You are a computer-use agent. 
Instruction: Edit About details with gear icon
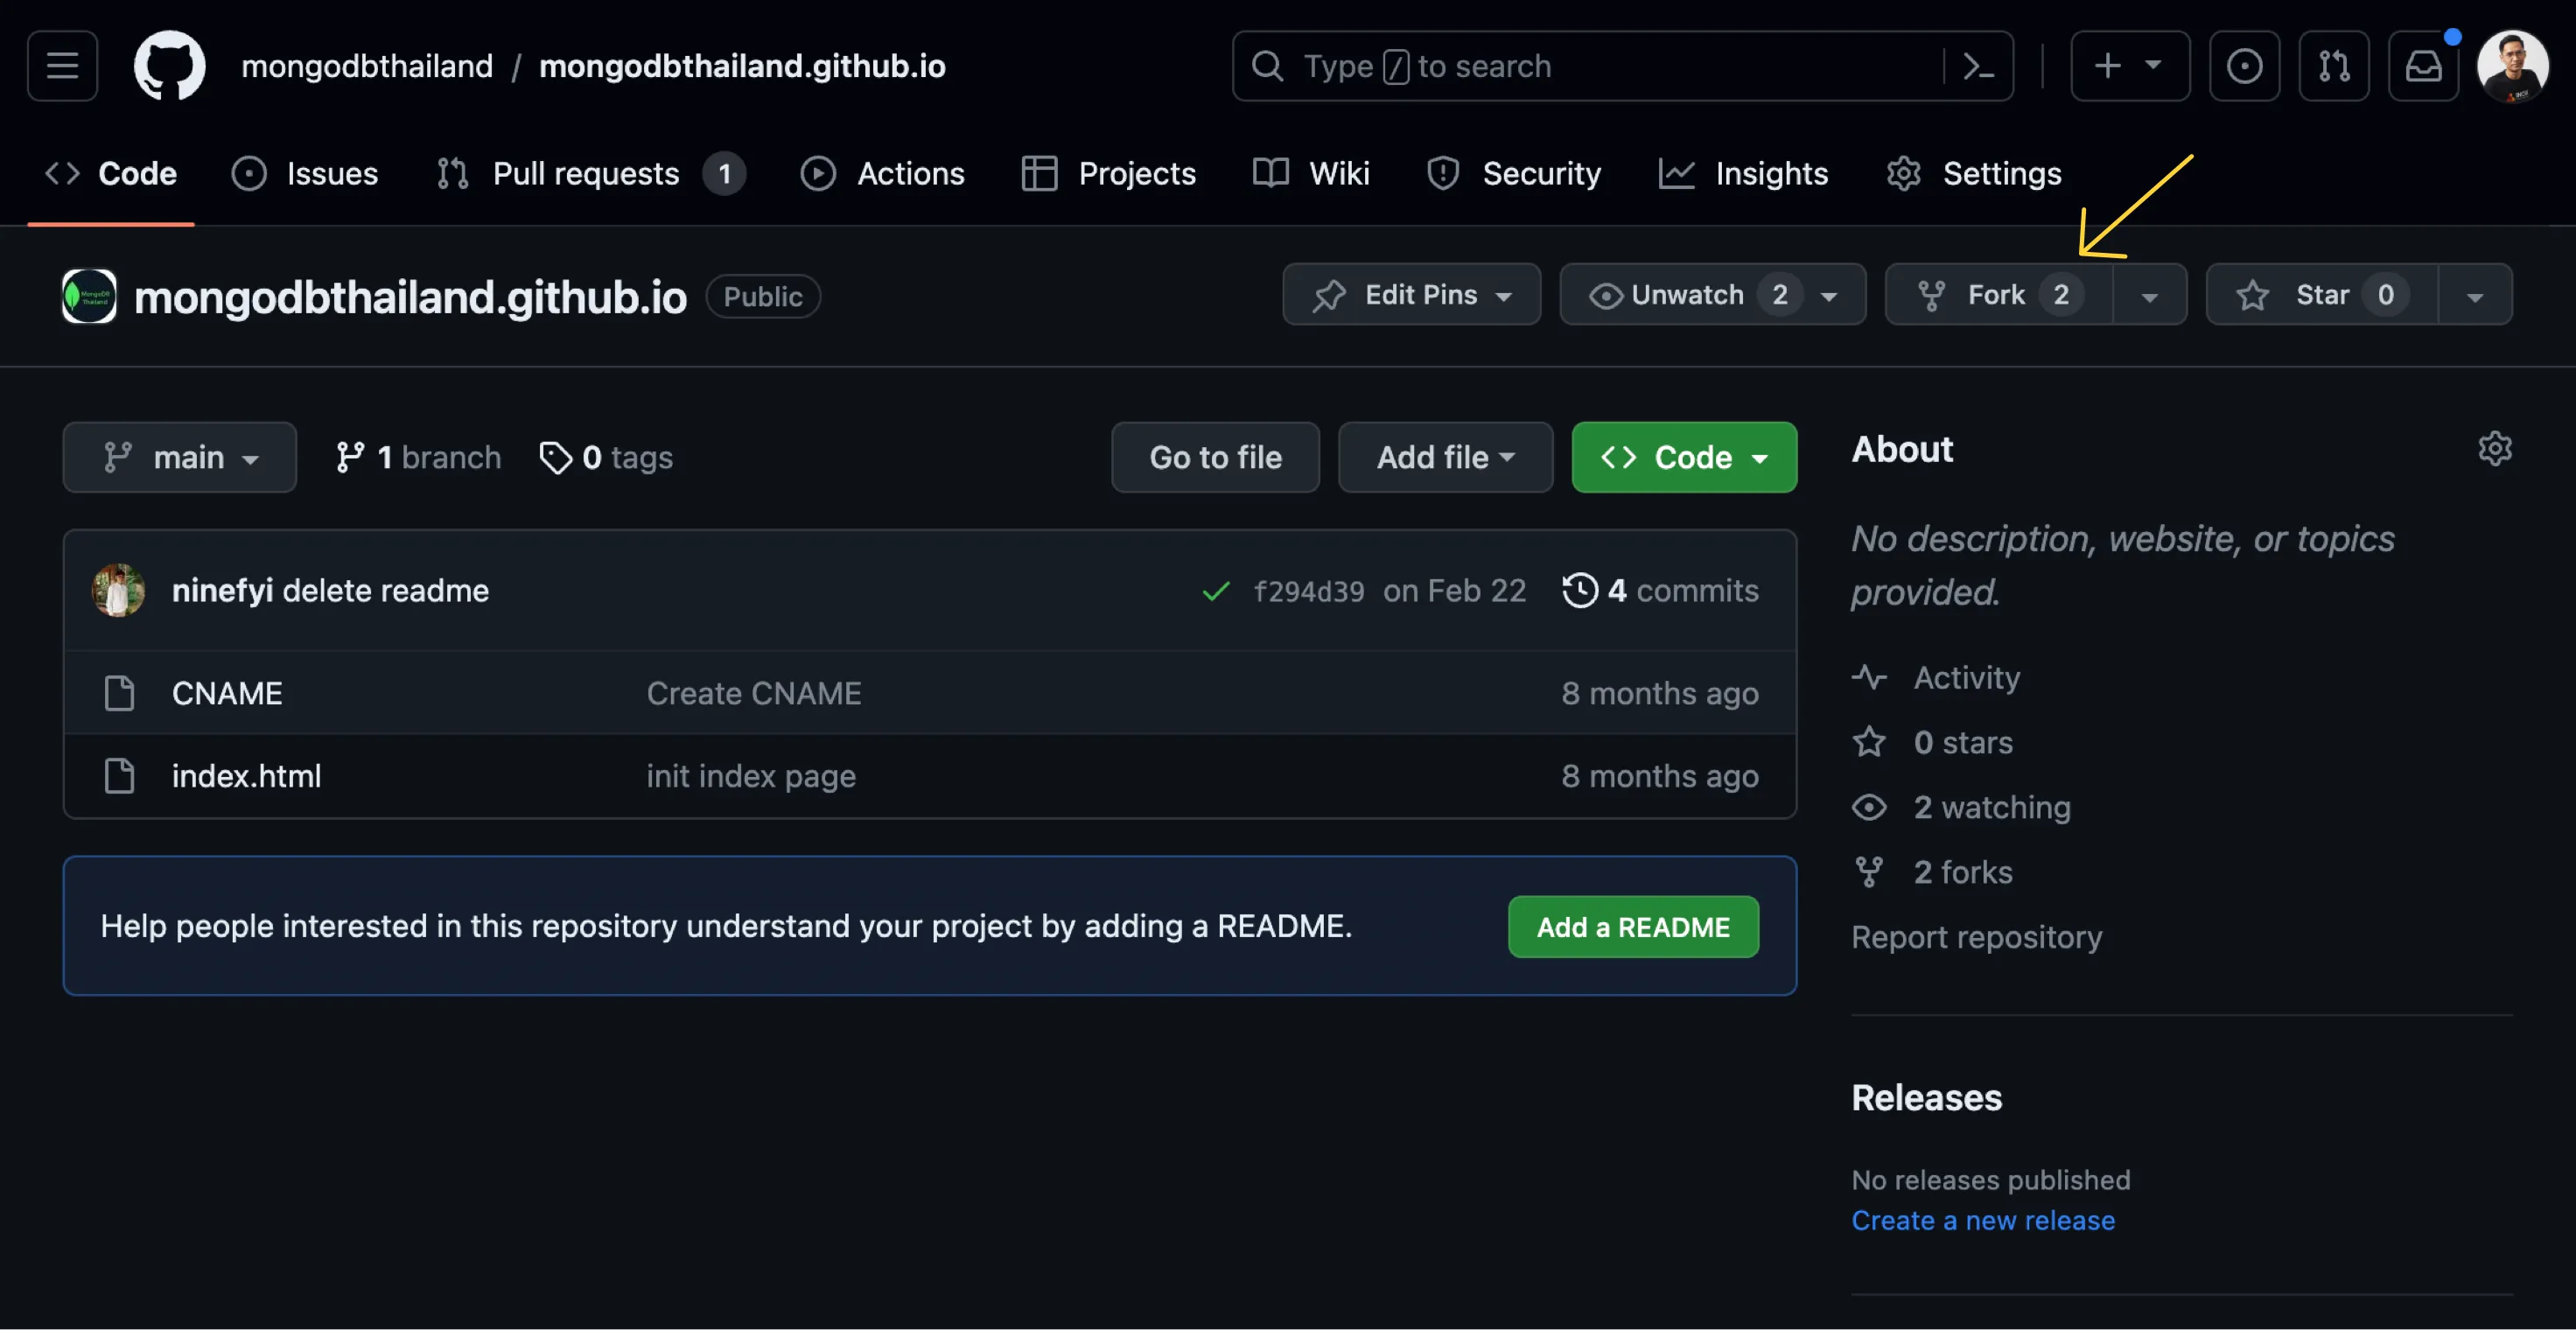click(2494, 449)
